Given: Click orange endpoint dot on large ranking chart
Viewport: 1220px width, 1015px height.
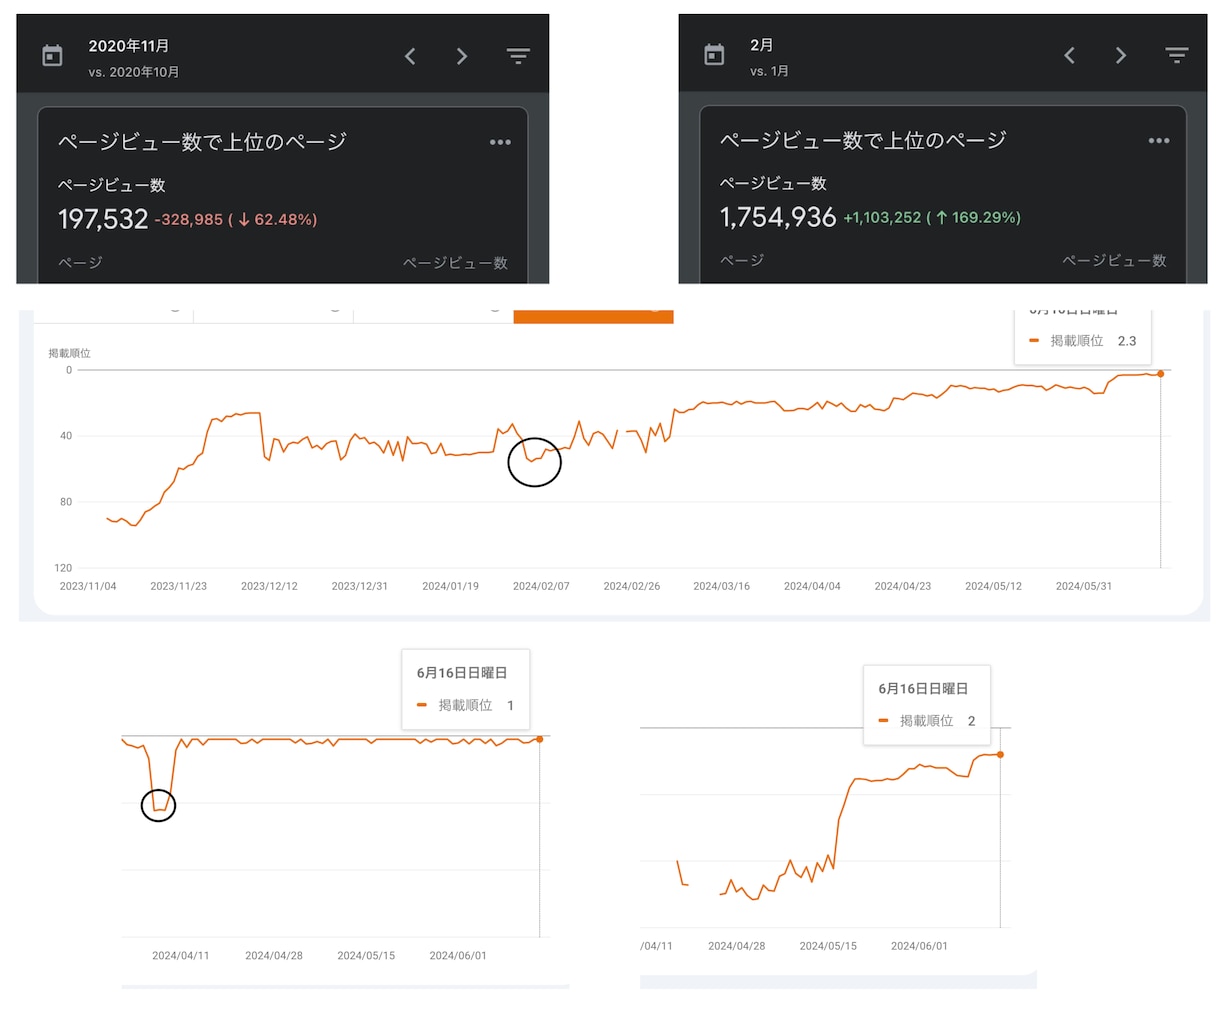Looking at the screenshot, I should point(1161,374).
